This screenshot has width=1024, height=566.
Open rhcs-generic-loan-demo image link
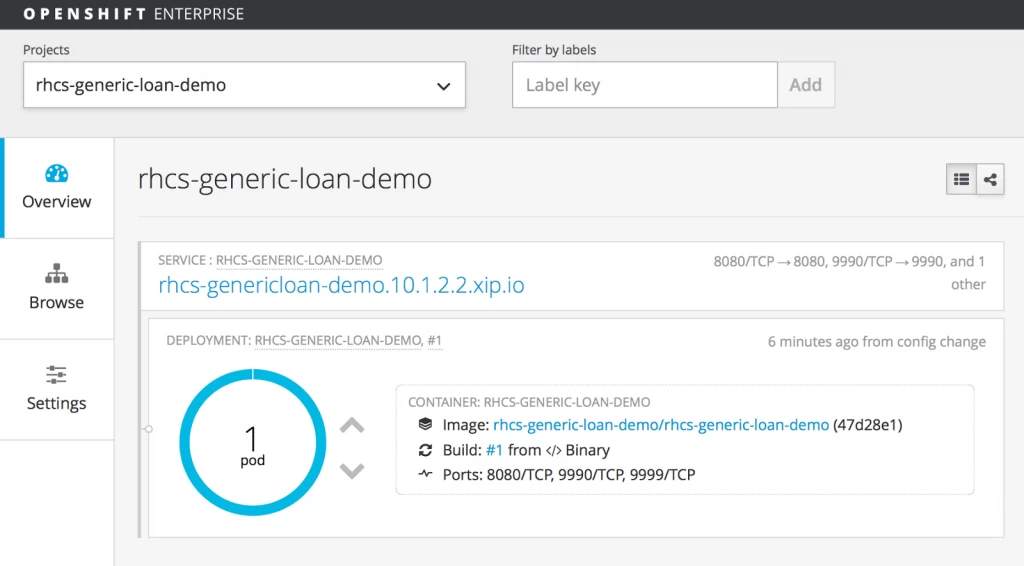coord(661,425)
